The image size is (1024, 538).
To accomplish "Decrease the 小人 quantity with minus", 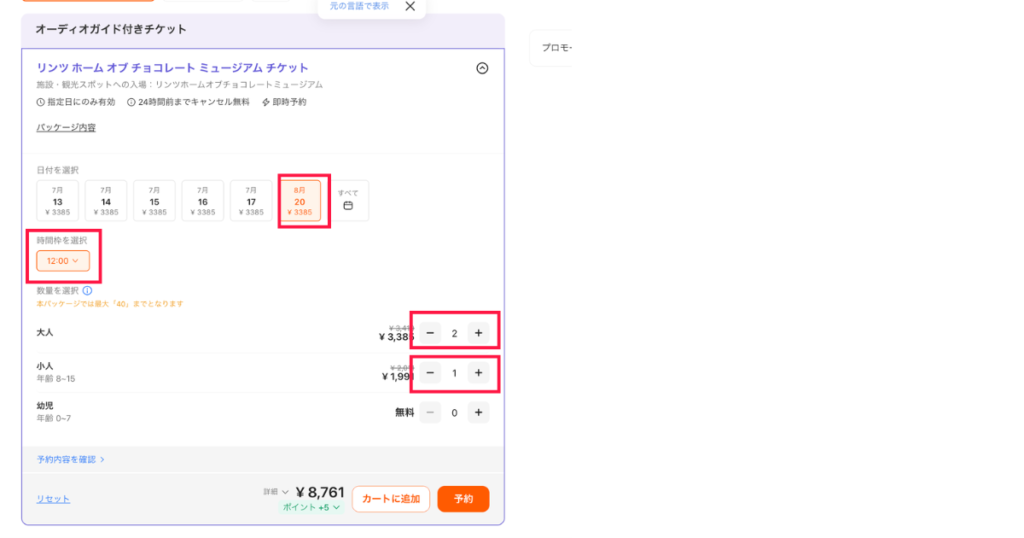I will 430,373.
